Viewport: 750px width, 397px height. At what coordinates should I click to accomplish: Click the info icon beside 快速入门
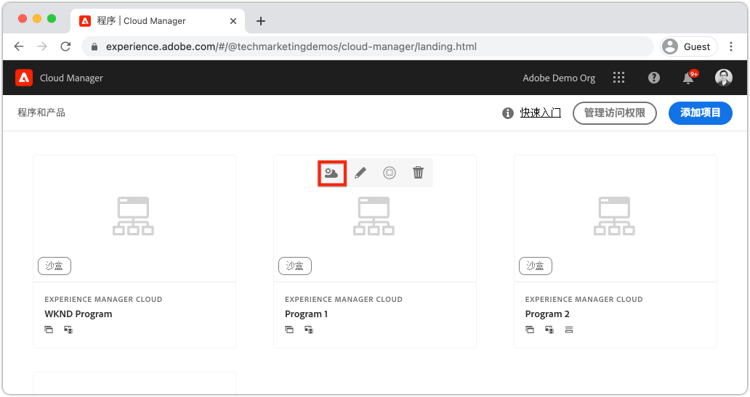(x=507, y=113)
